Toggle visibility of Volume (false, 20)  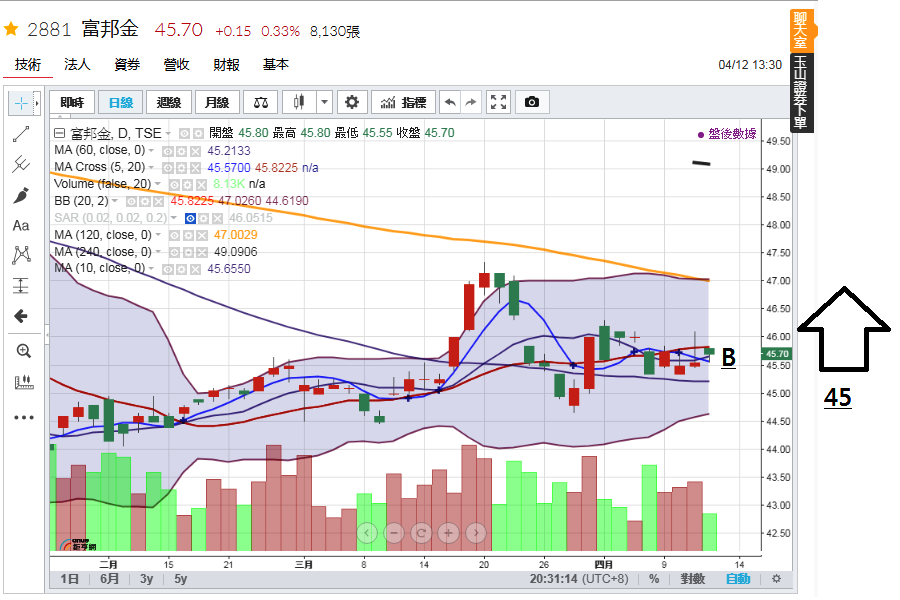pyautogui.click(x=174, y=185)
